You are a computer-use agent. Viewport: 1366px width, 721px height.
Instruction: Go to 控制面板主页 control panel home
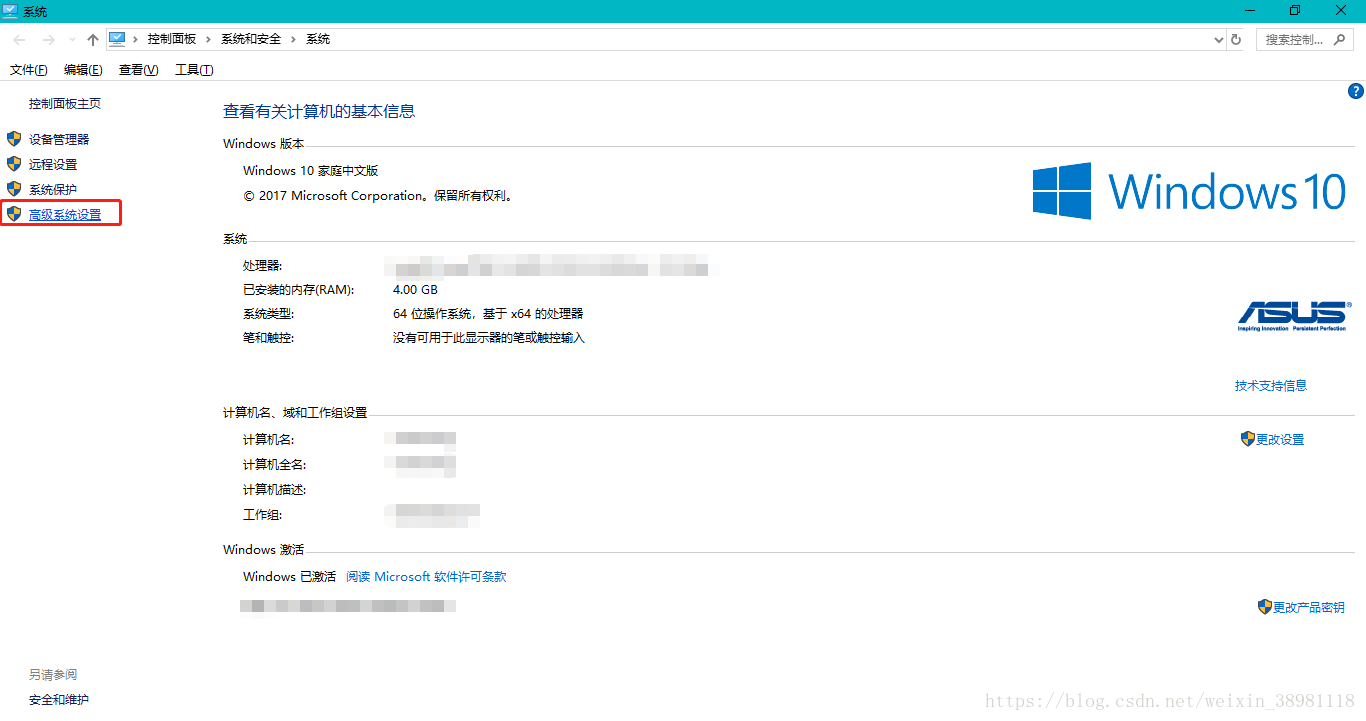tap(65, 103)
